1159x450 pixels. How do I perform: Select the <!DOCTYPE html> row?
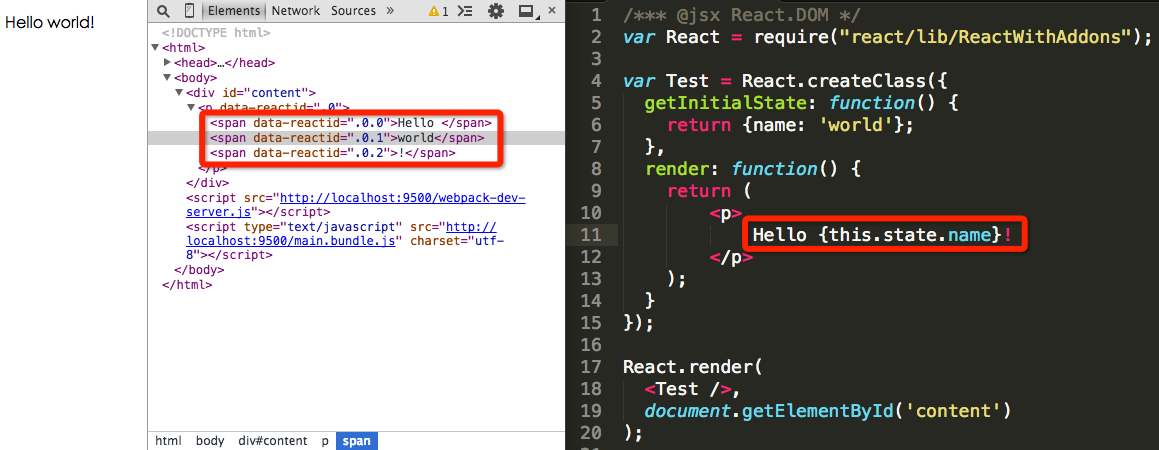tap(216, 33)
